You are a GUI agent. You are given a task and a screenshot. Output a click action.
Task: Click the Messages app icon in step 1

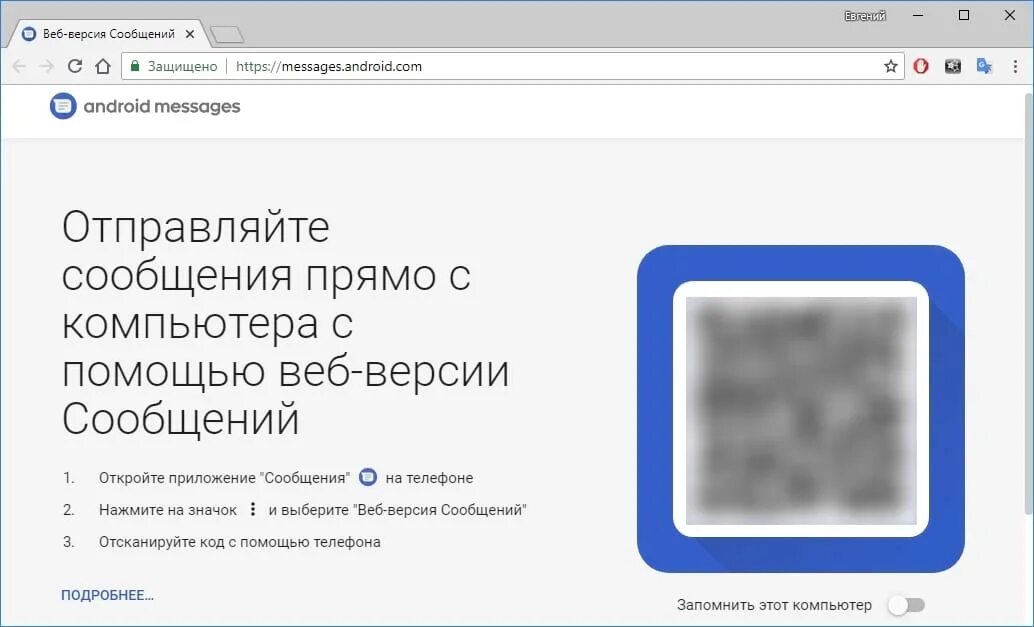point(368,477)
